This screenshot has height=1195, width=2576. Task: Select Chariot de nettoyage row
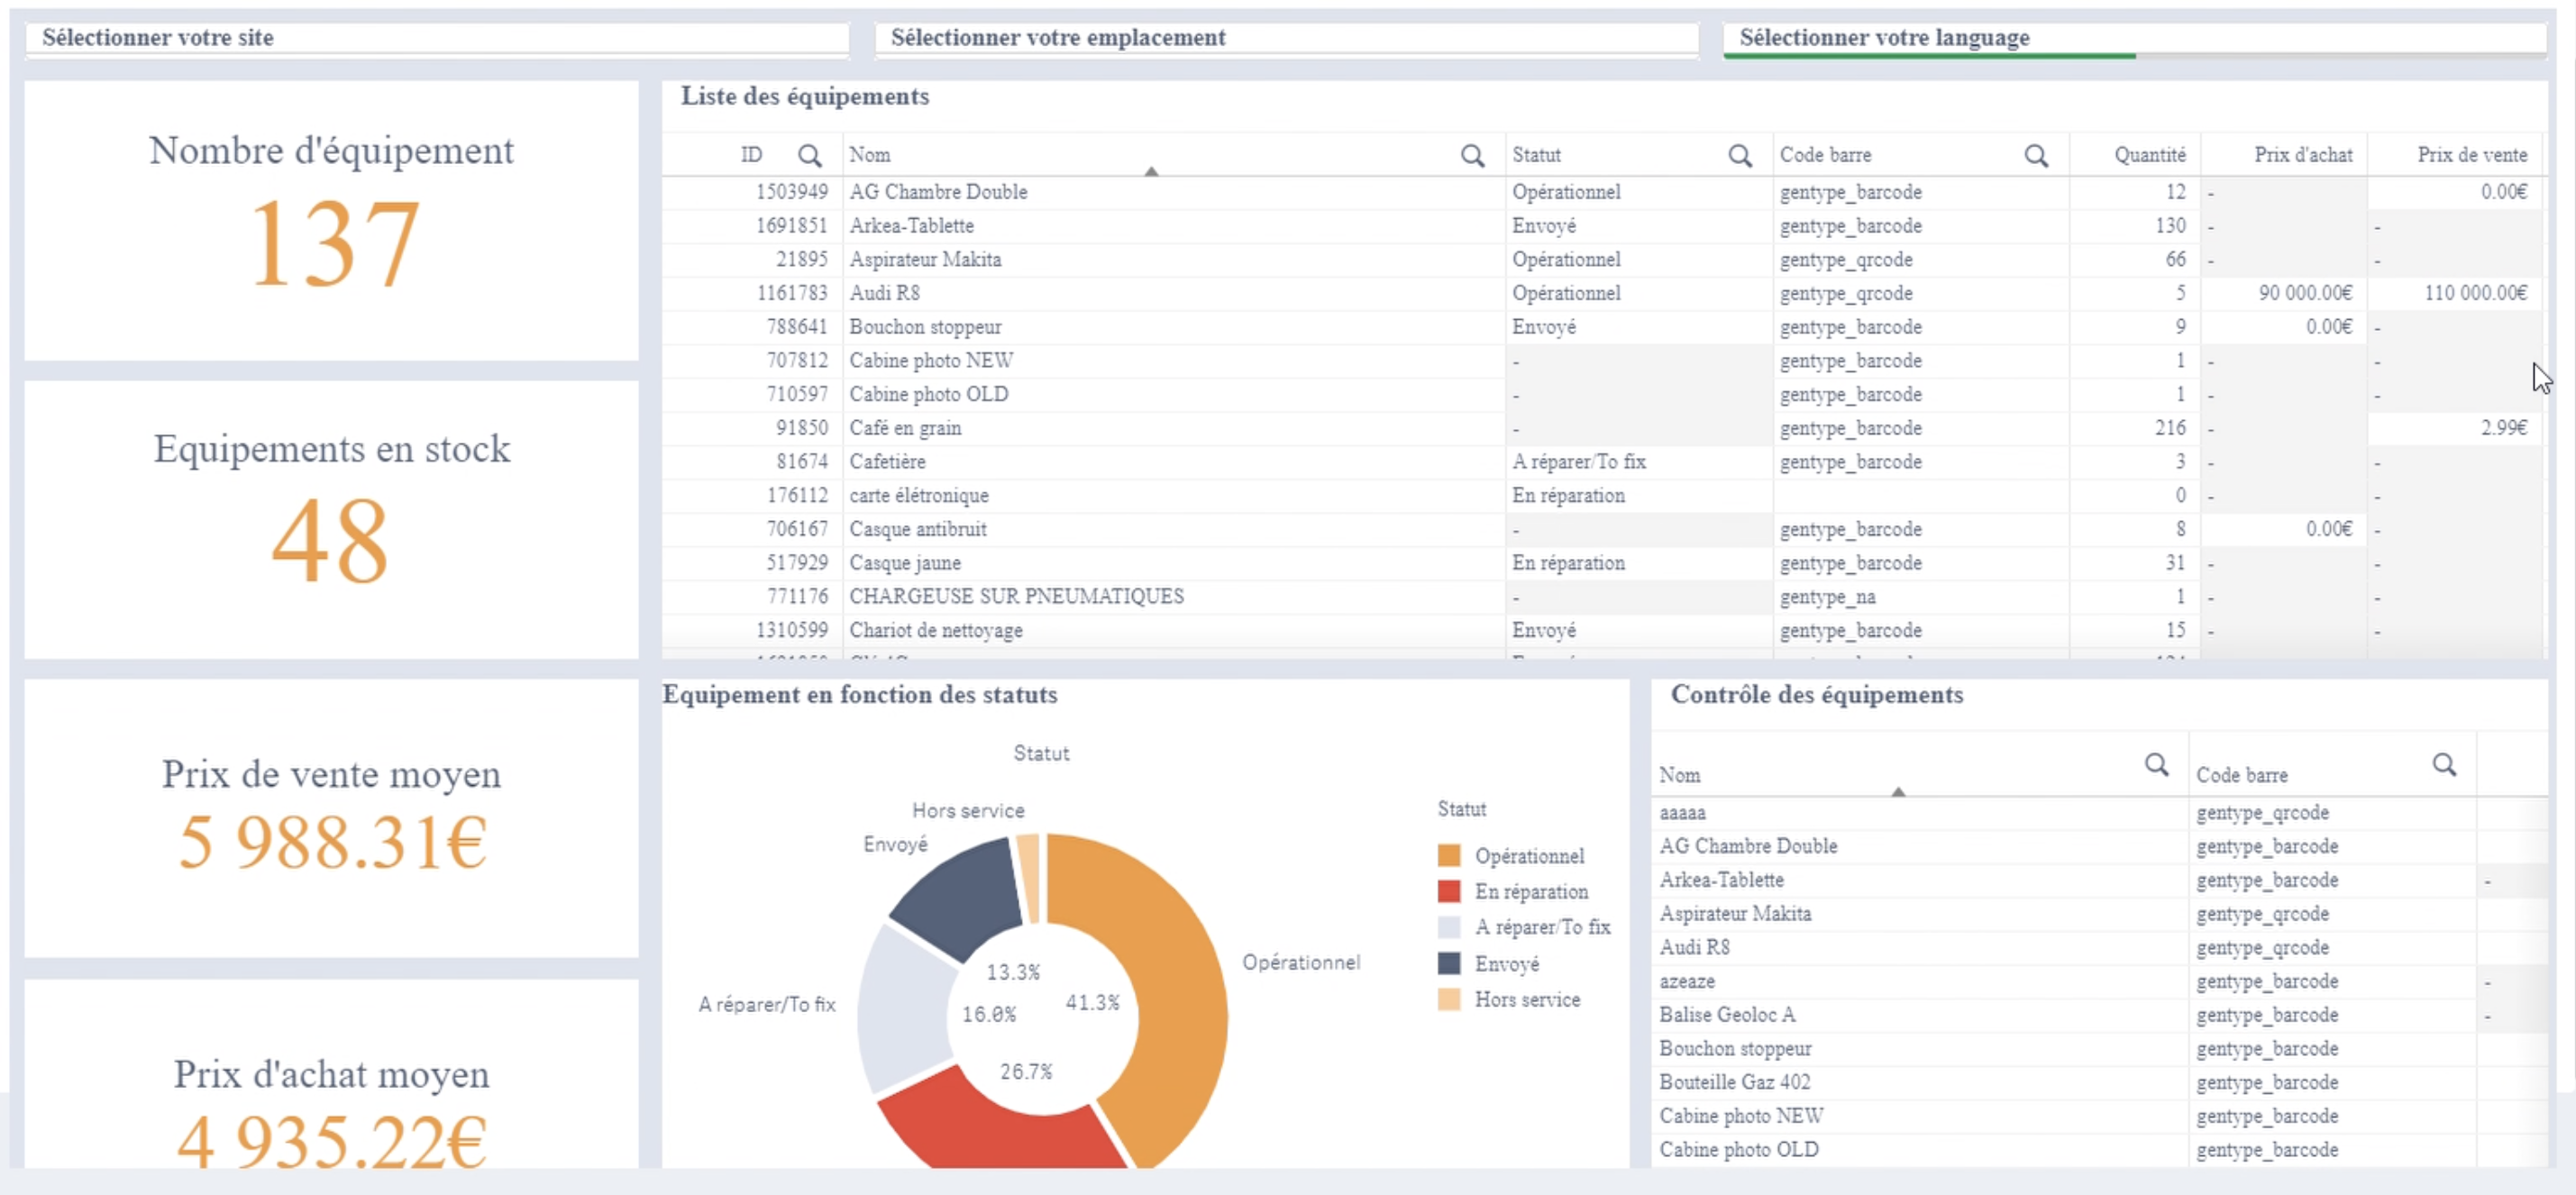[x=1603, y=631]
